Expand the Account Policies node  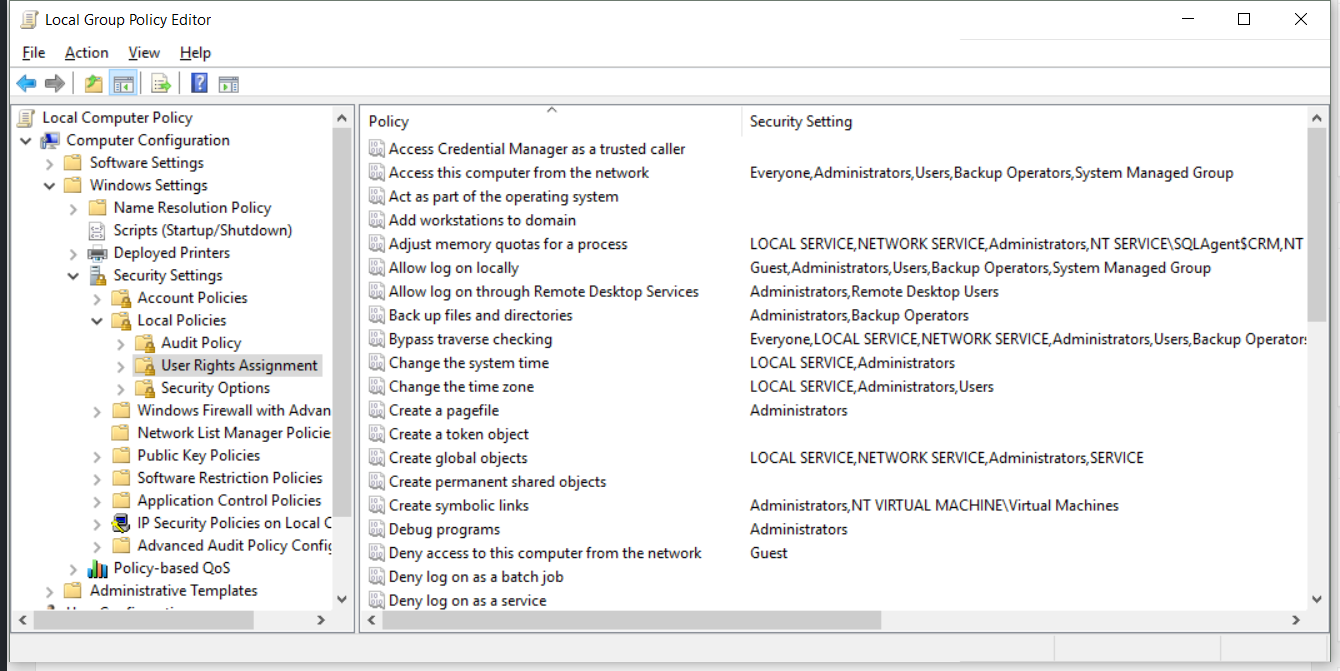tap(97, 298)
